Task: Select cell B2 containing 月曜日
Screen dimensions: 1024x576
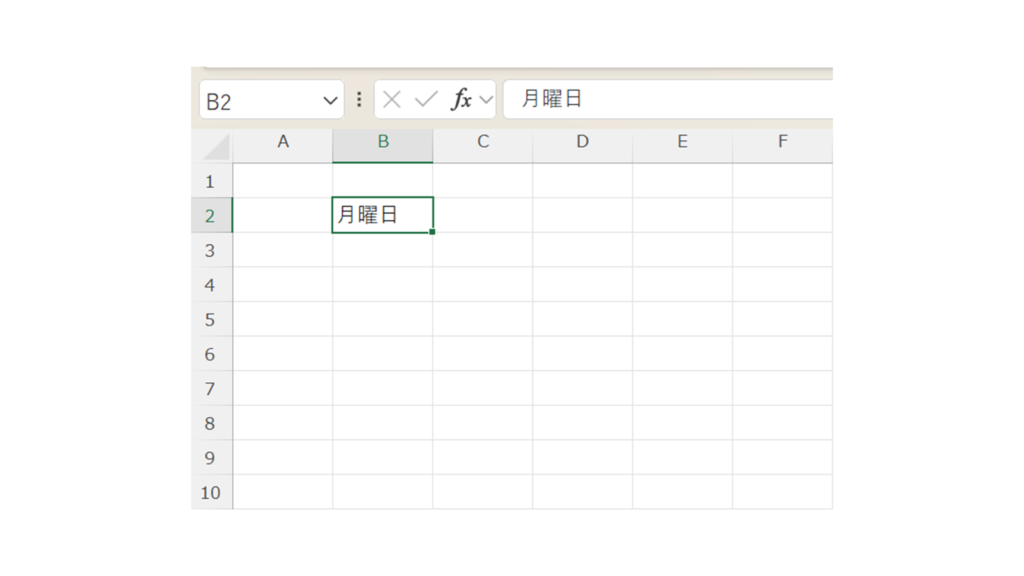Action: (x=383, y=215)
